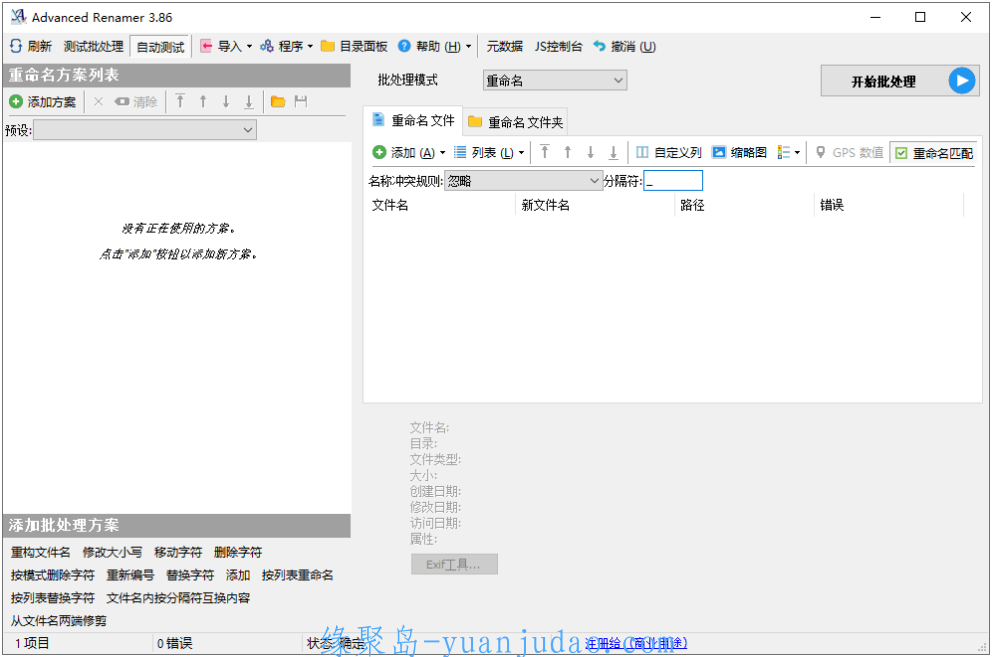Viewport: 992px width, 657px height.
Task: Add the 移动字符 method
Action: coord(178,553)
